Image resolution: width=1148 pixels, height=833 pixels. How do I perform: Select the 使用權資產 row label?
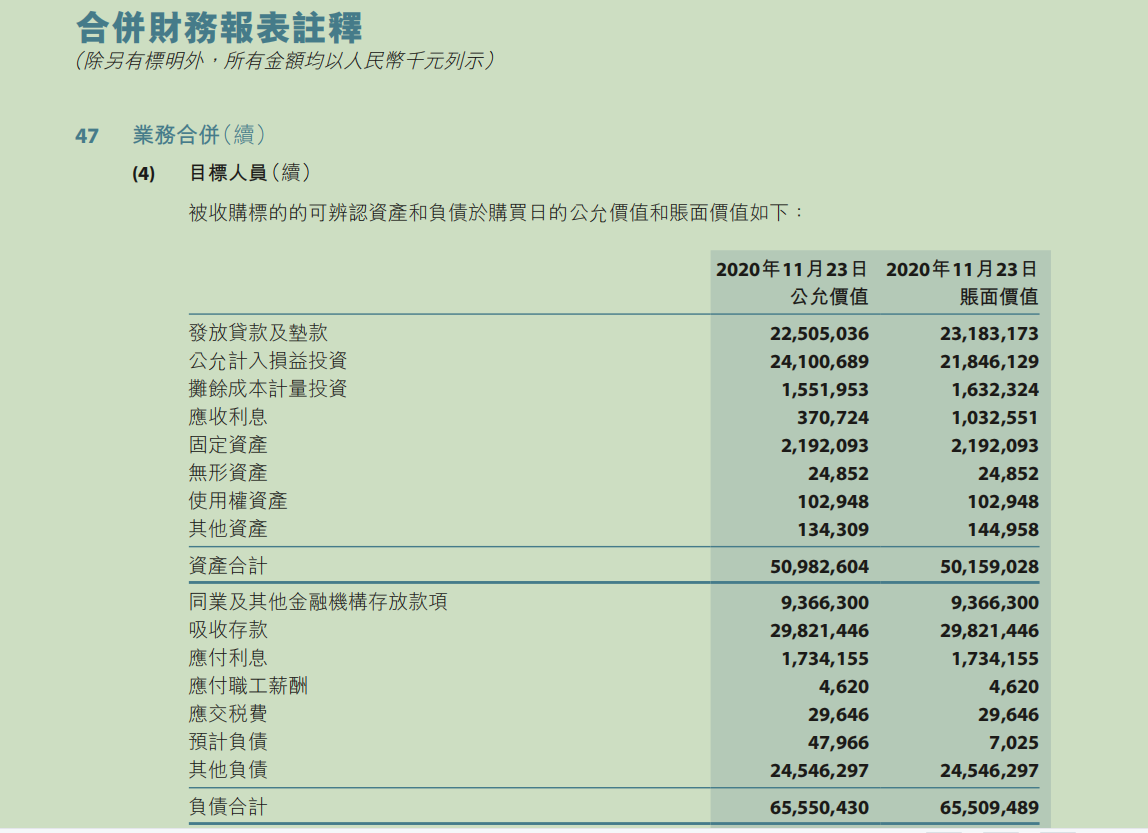coord(238,501)
